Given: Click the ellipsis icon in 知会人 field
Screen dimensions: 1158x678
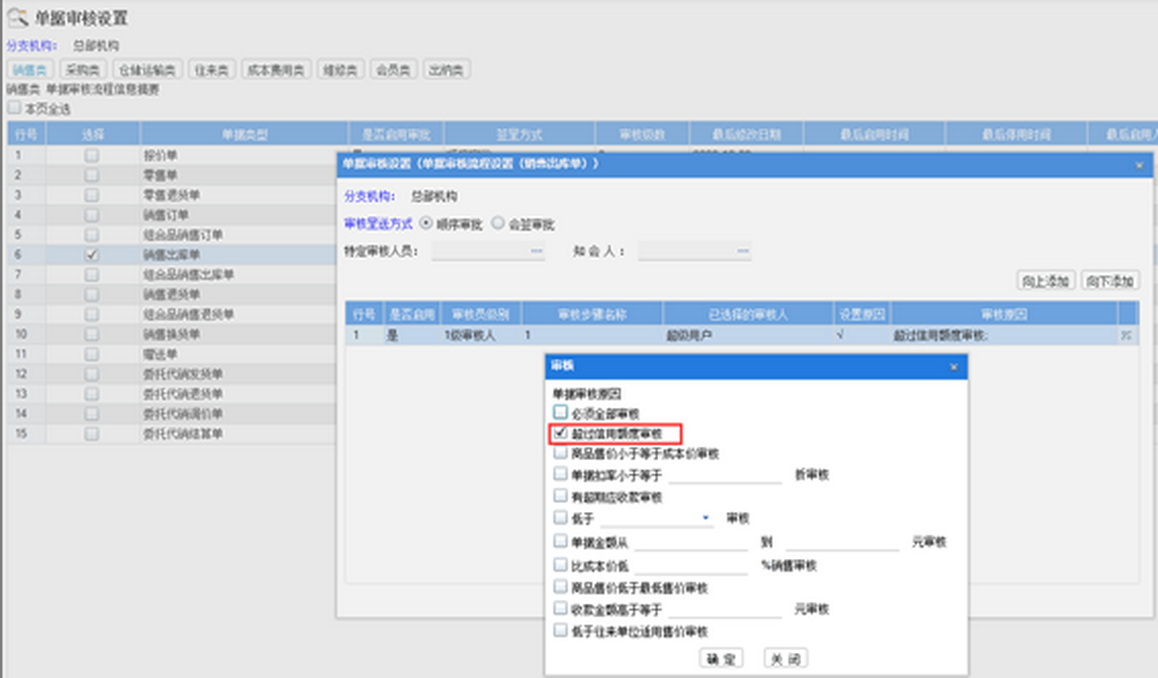Looking at the screenshot, I should tap(742, 252).
